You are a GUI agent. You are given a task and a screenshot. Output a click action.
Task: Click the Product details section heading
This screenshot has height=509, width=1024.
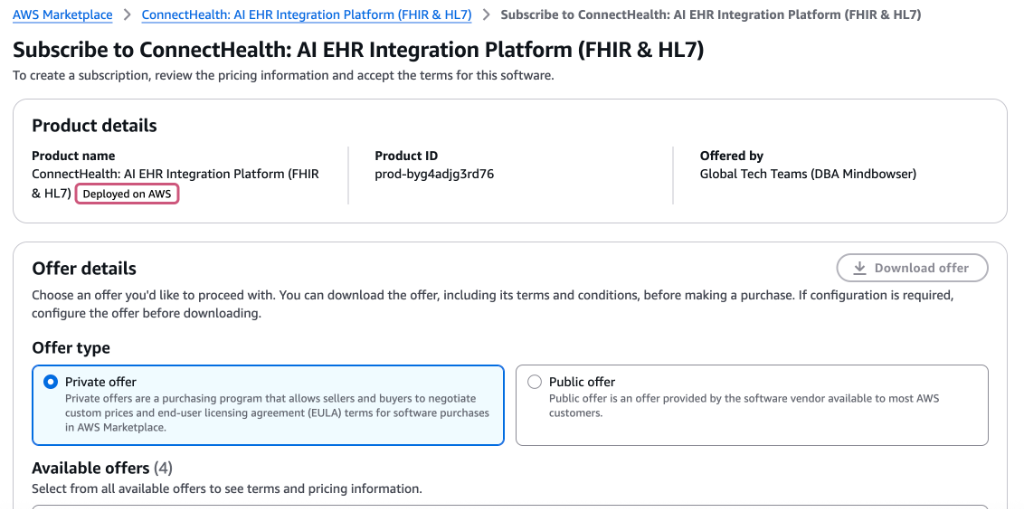click(94, 126)
